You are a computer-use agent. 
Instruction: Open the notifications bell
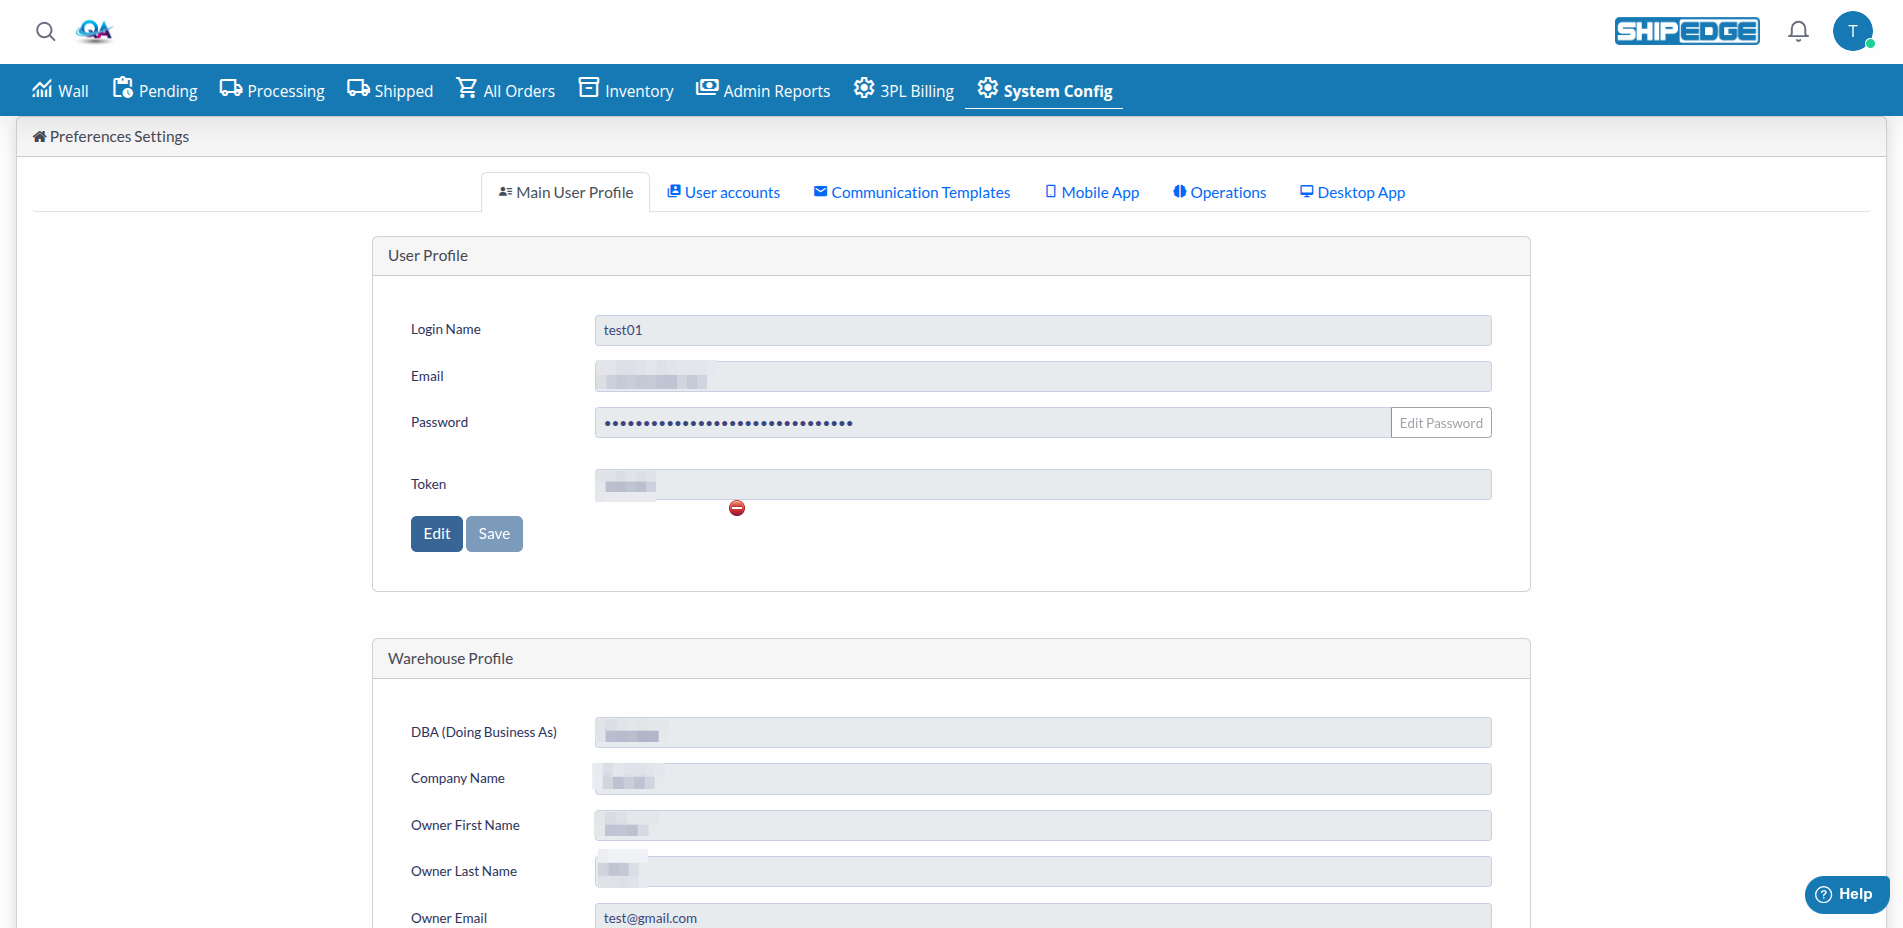click(x=1798, y=31)
